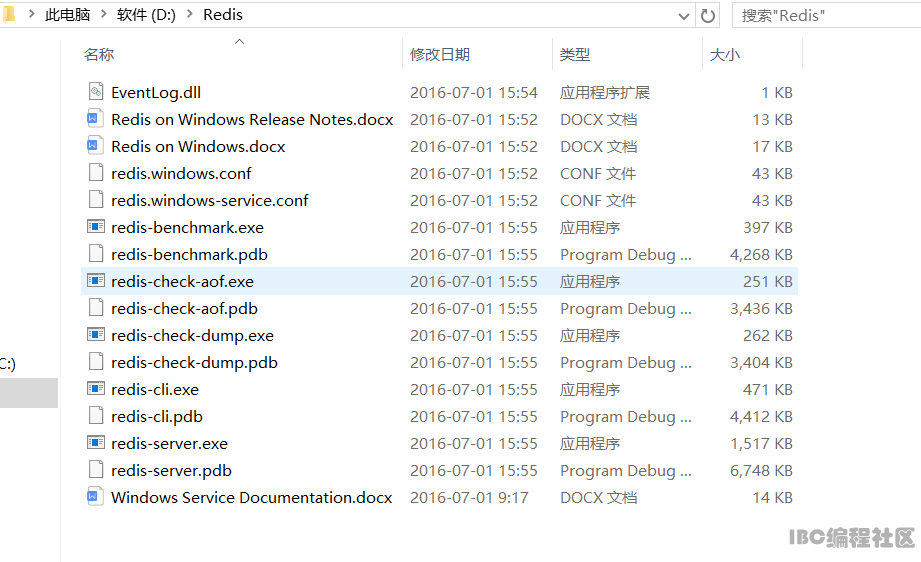921x562 pixels.
Task: Click the 搜索"Redis" search box
Action: [826, 15]
